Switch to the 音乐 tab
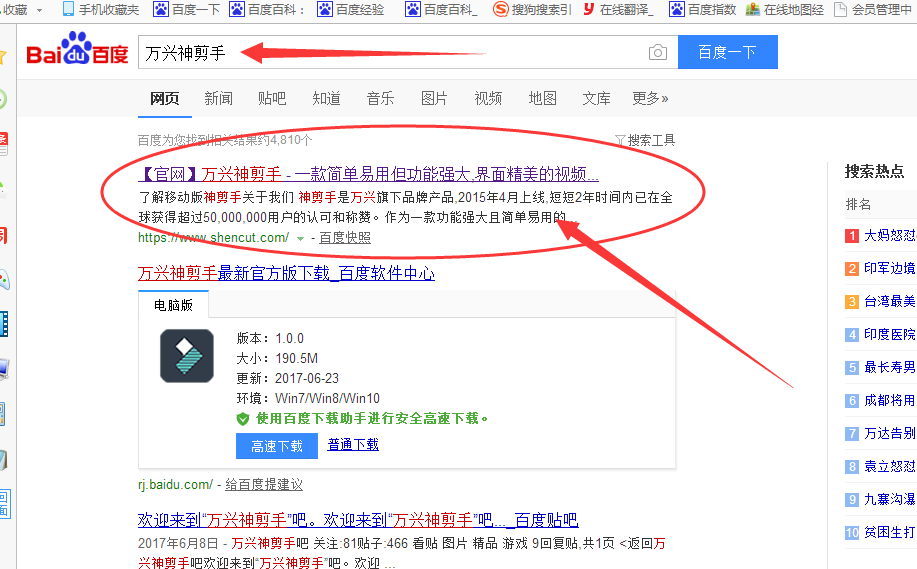The height and width of the screenshot is (569, 917). pos(380,98)
